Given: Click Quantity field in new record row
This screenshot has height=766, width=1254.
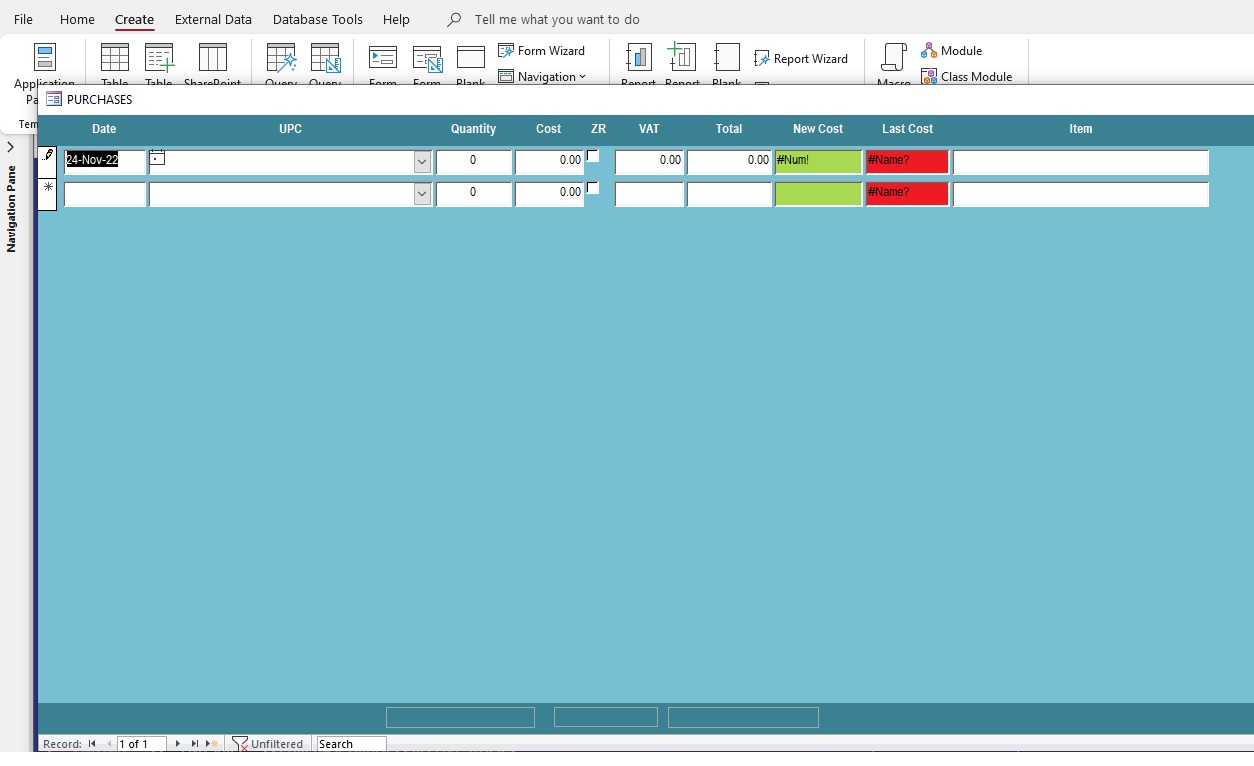Looking at the screenshot, I should tap(474, 194).
